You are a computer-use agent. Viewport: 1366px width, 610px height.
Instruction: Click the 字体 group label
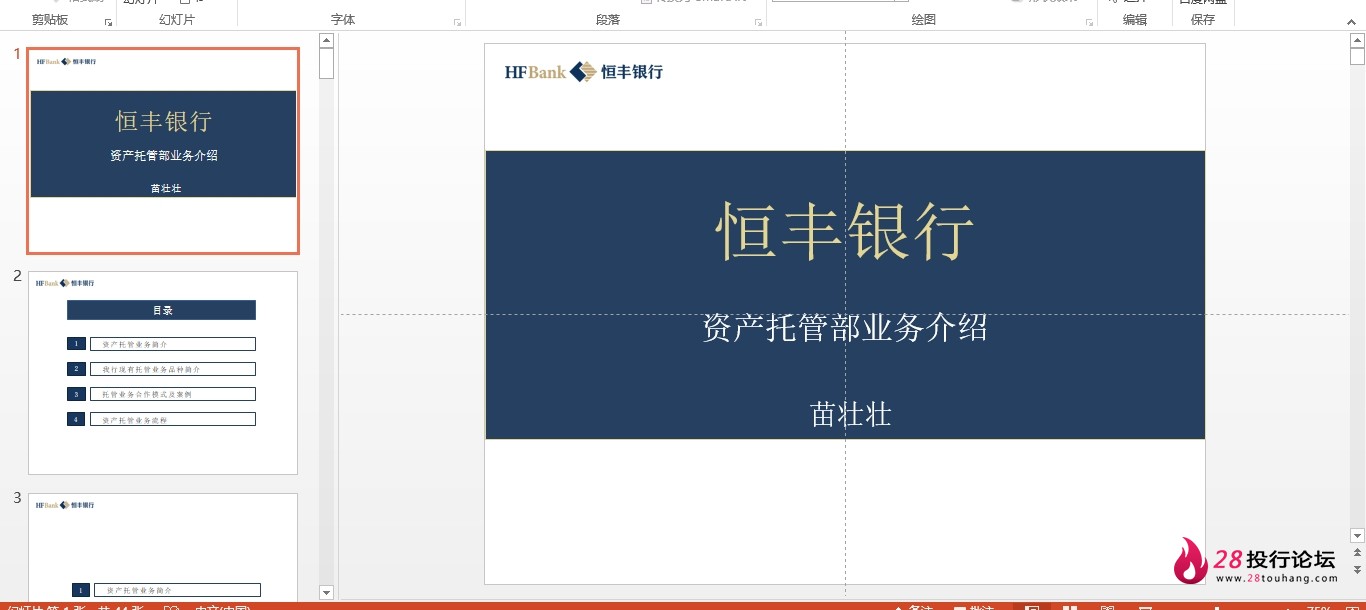click(x=343, y=20)
